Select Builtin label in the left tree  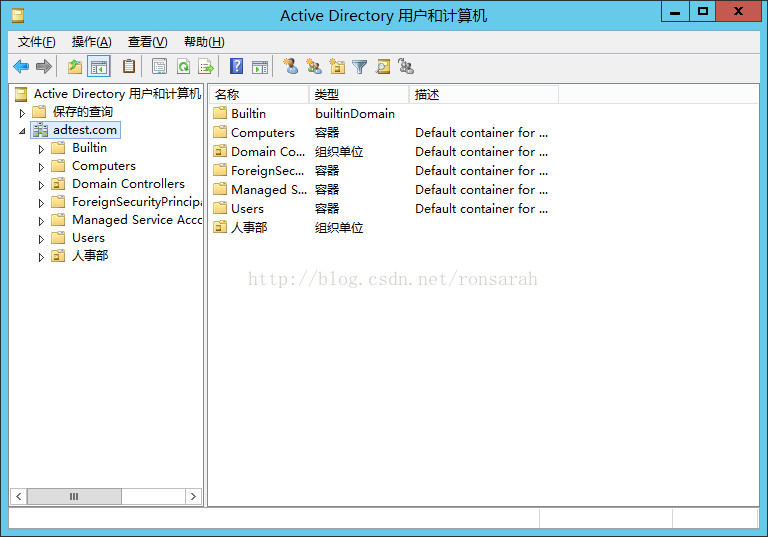pos(89,148)
